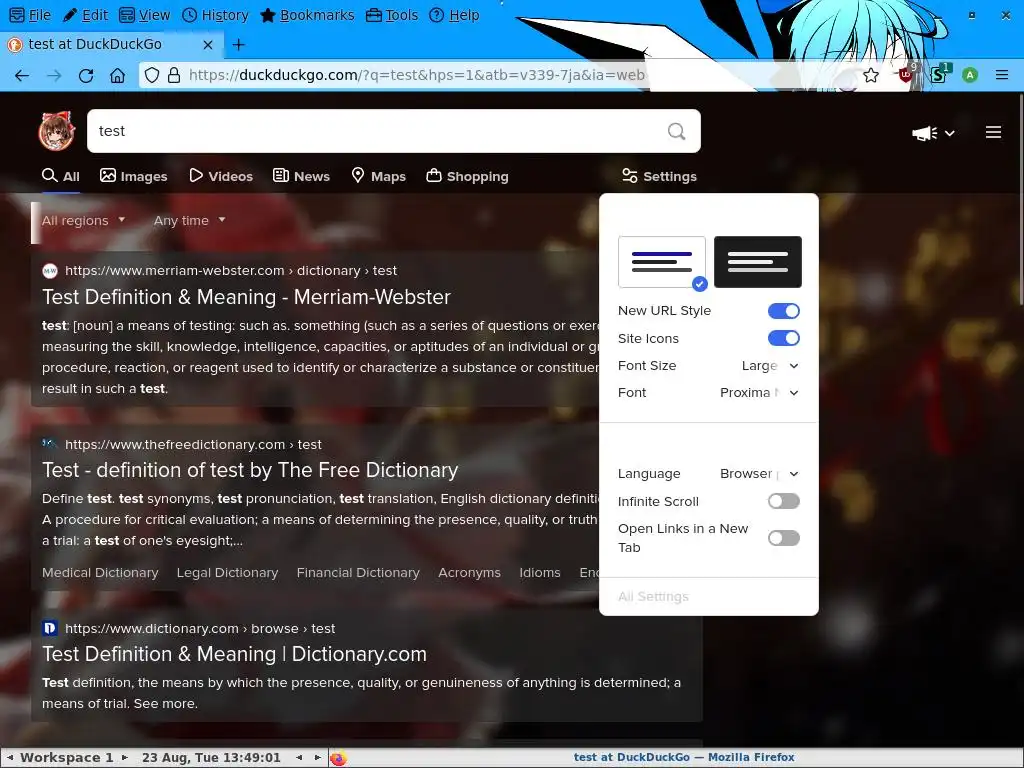Expand the Any time filter
The image size is (1024, 768).
[189, 221]
